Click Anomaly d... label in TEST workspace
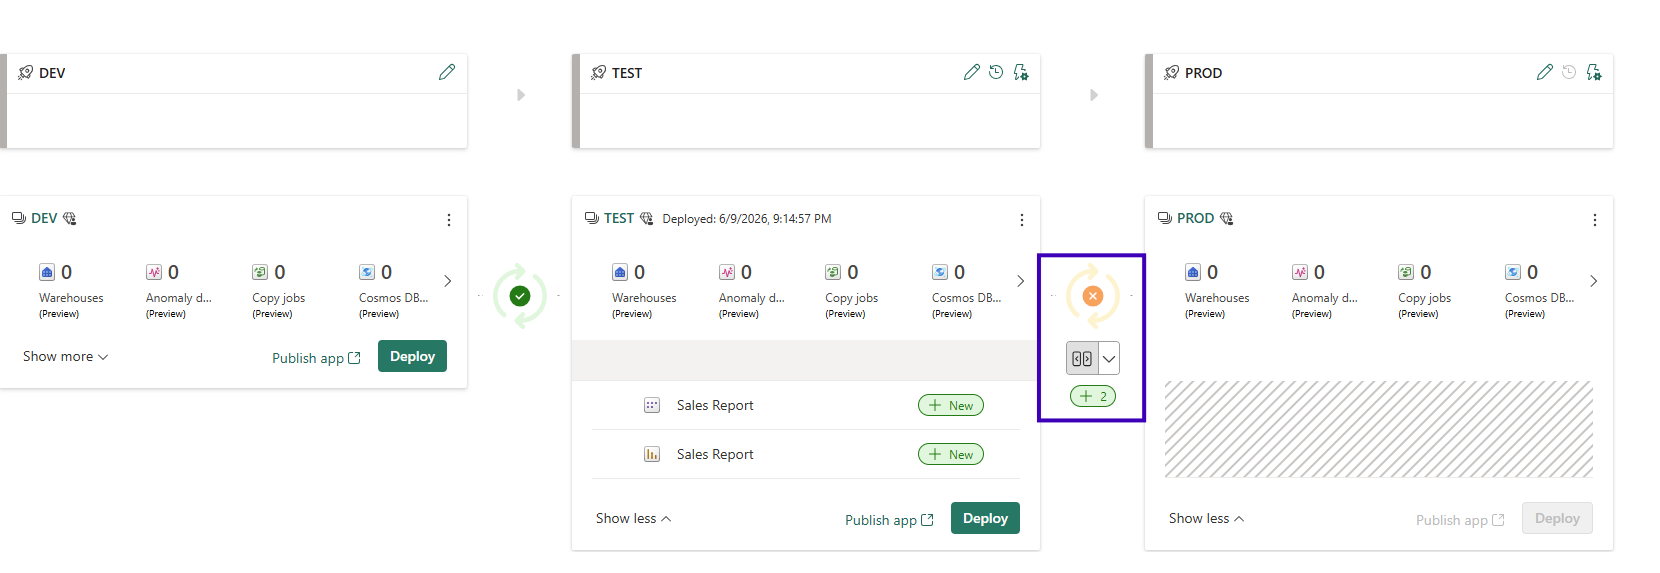The width and height of the screenshot is (1660, 573). [752, 298]
